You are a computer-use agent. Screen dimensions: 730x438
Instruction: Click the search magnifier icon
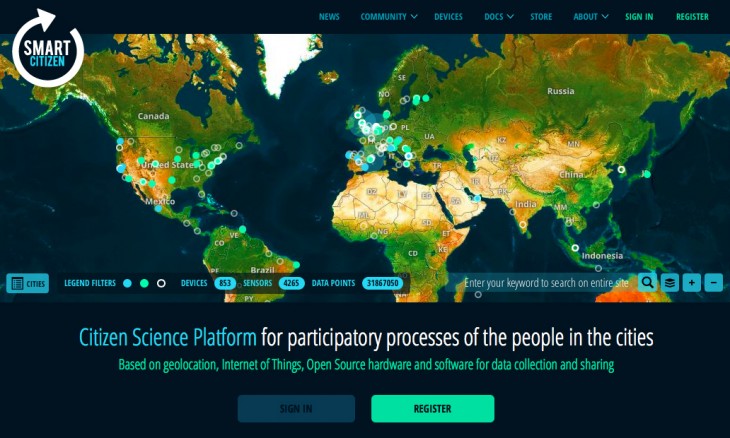648,283
